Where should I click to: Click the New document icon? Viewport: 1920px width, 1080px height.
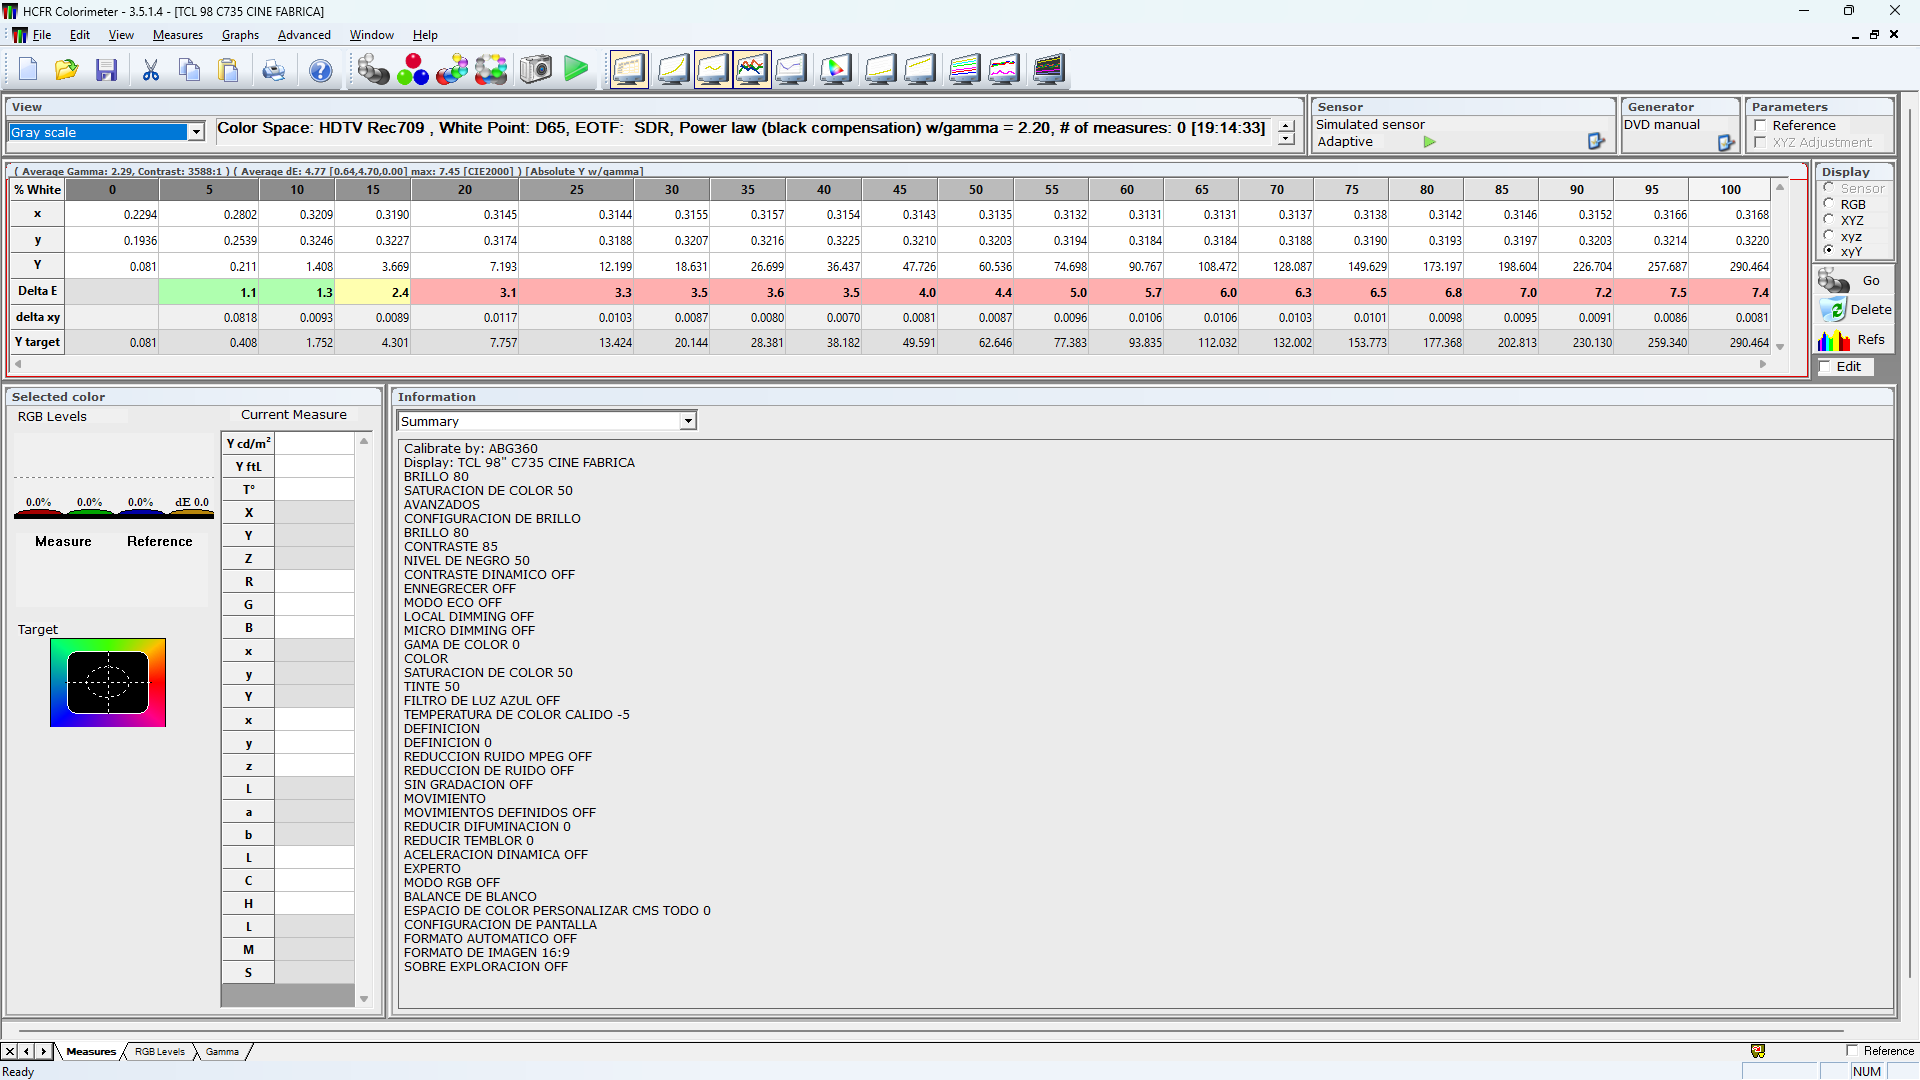click(x=28, y=70)
